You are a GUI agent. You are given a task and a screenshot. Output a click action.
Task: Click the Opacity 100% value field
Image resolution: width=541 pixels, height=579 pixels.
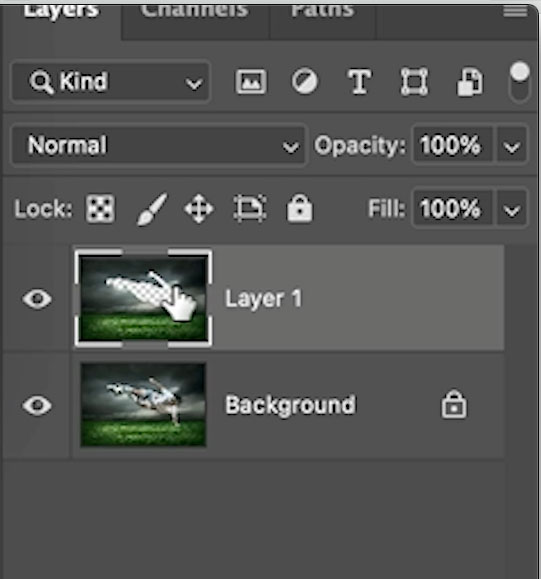tap(452, 145)
